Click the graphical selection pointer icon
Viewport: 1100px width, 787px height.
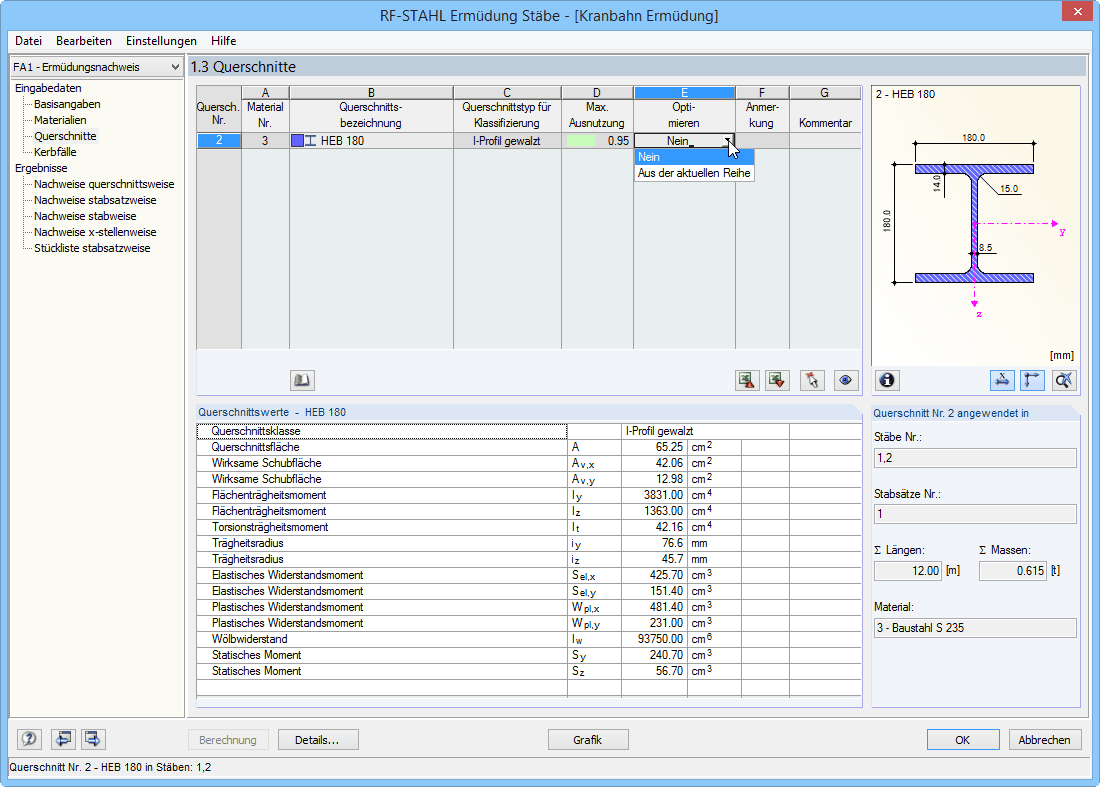[x=812, y=380]
